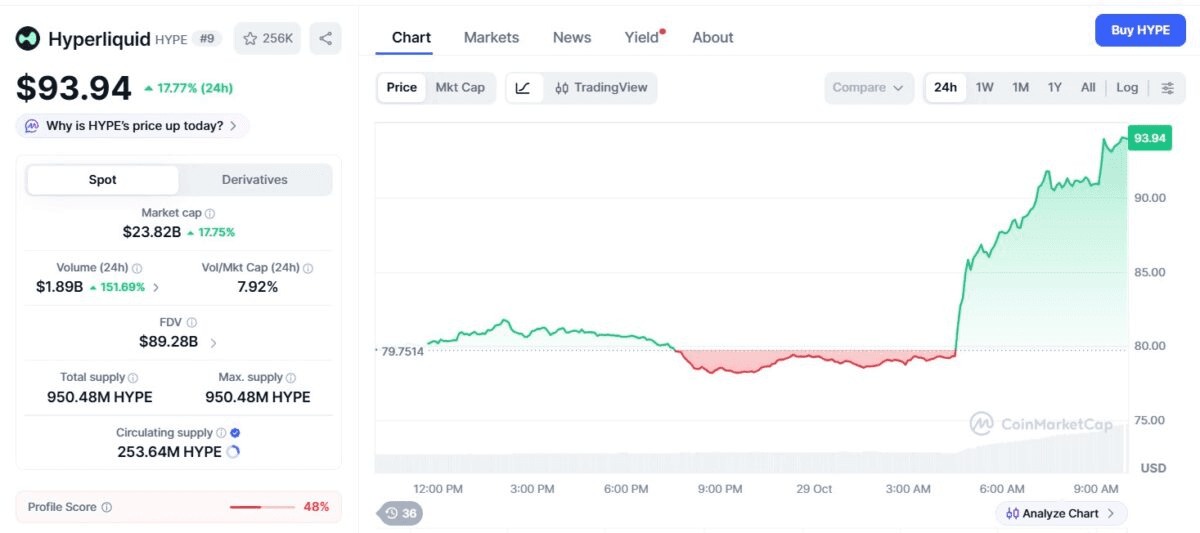Click Total supply info icon

tap(133, 378)
